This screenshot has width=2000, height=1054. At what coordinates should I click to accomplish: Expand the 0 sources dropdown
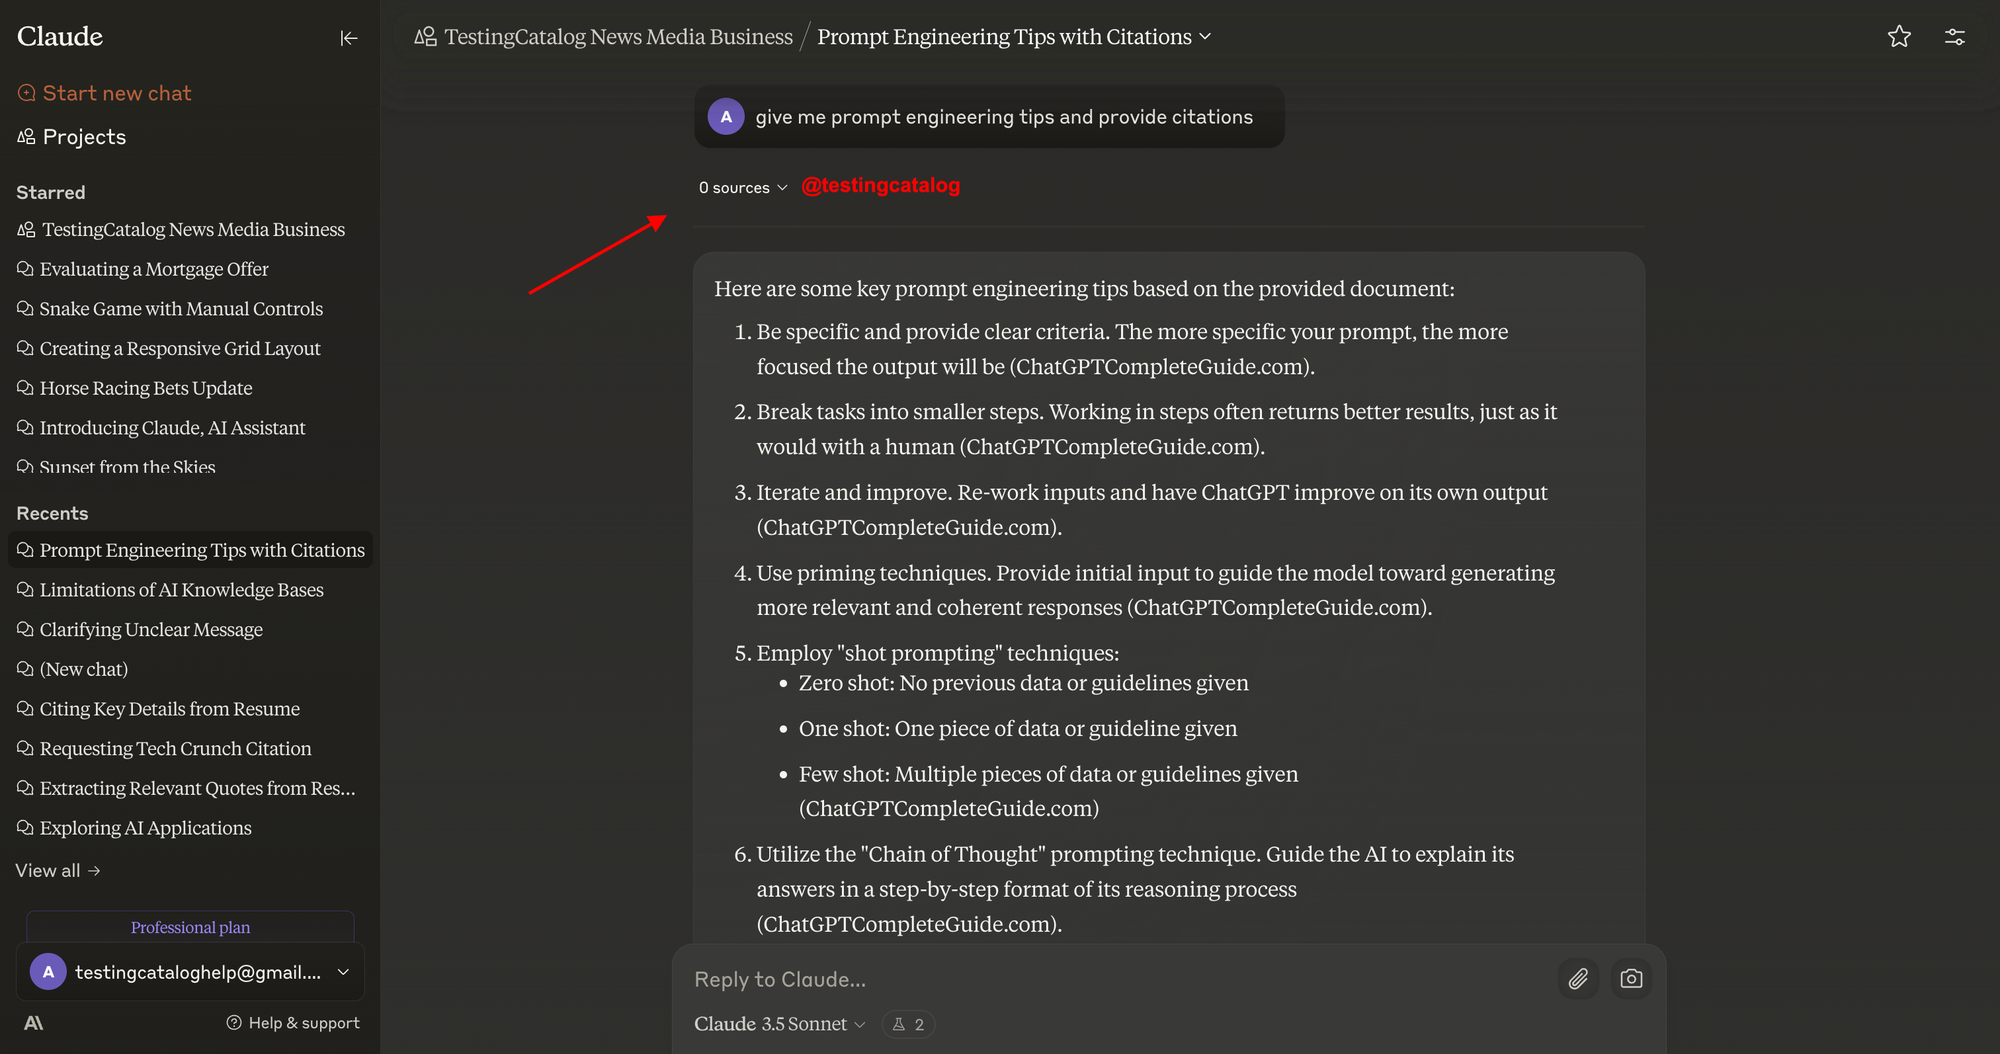tap(743, 188)
